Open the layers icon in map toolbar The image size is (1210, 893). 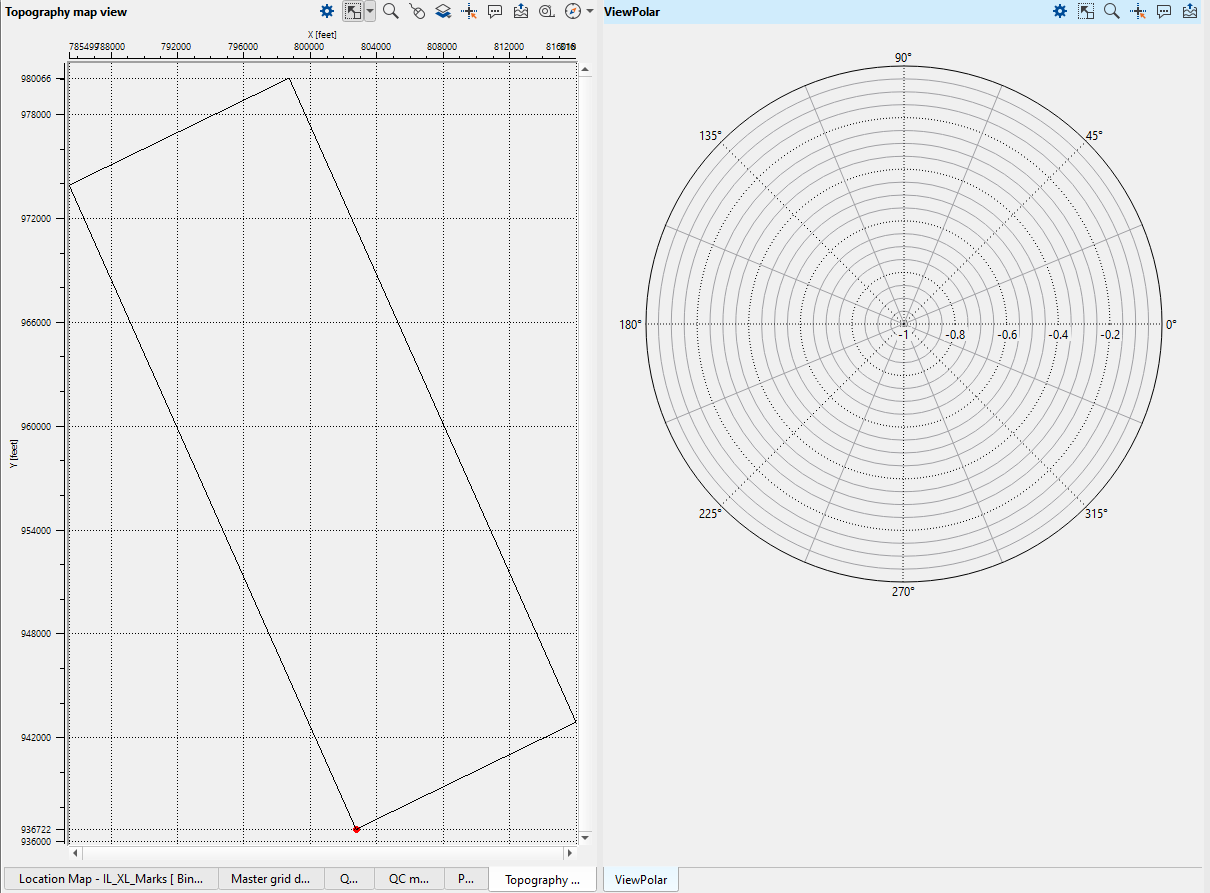[x=443, y=11]
